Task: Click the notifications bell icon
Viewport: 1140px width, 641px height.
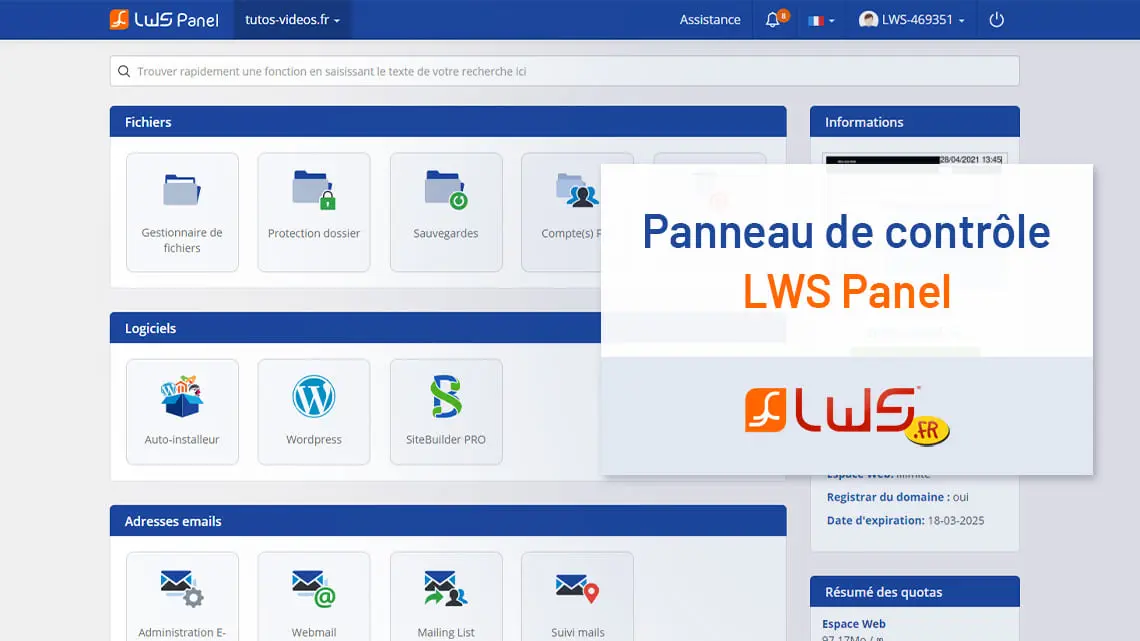Action: [x=773, y=20]
